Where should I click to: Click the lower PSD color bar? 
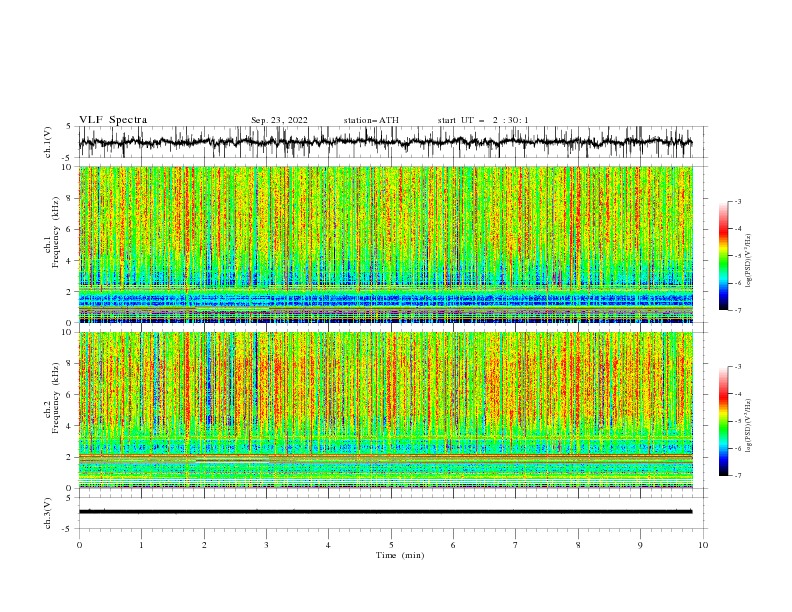[x=723, y=421]
